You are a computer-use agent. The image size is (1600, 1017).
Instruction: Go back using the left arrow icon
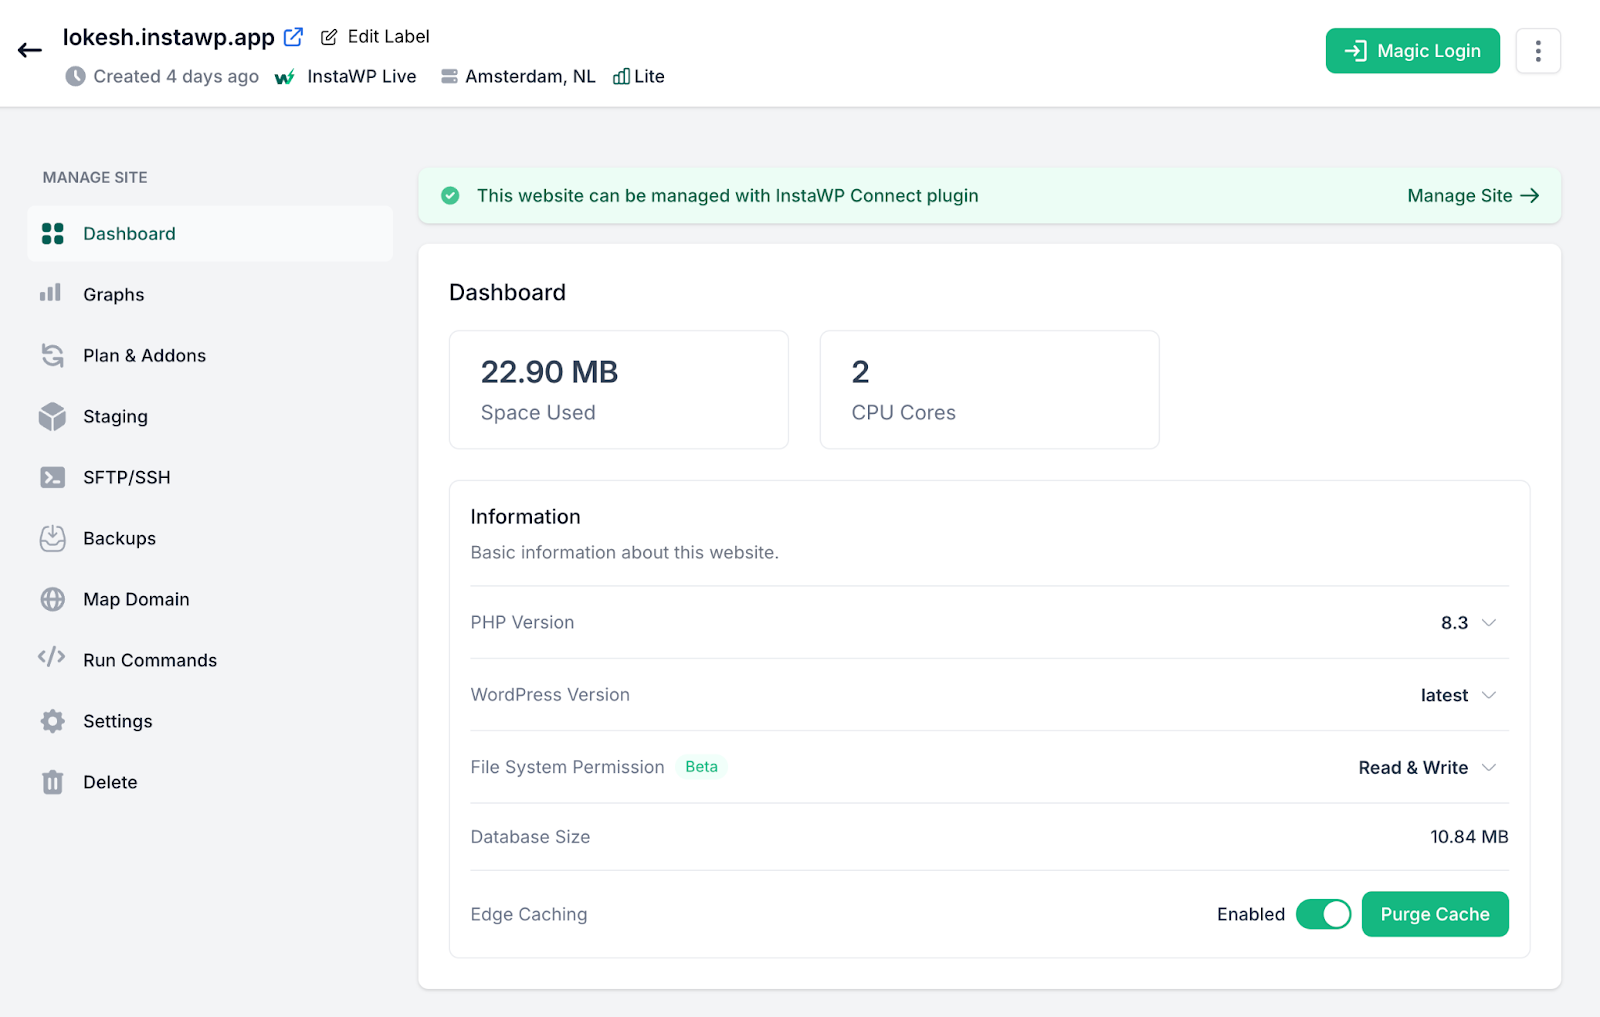click(30, 50)
